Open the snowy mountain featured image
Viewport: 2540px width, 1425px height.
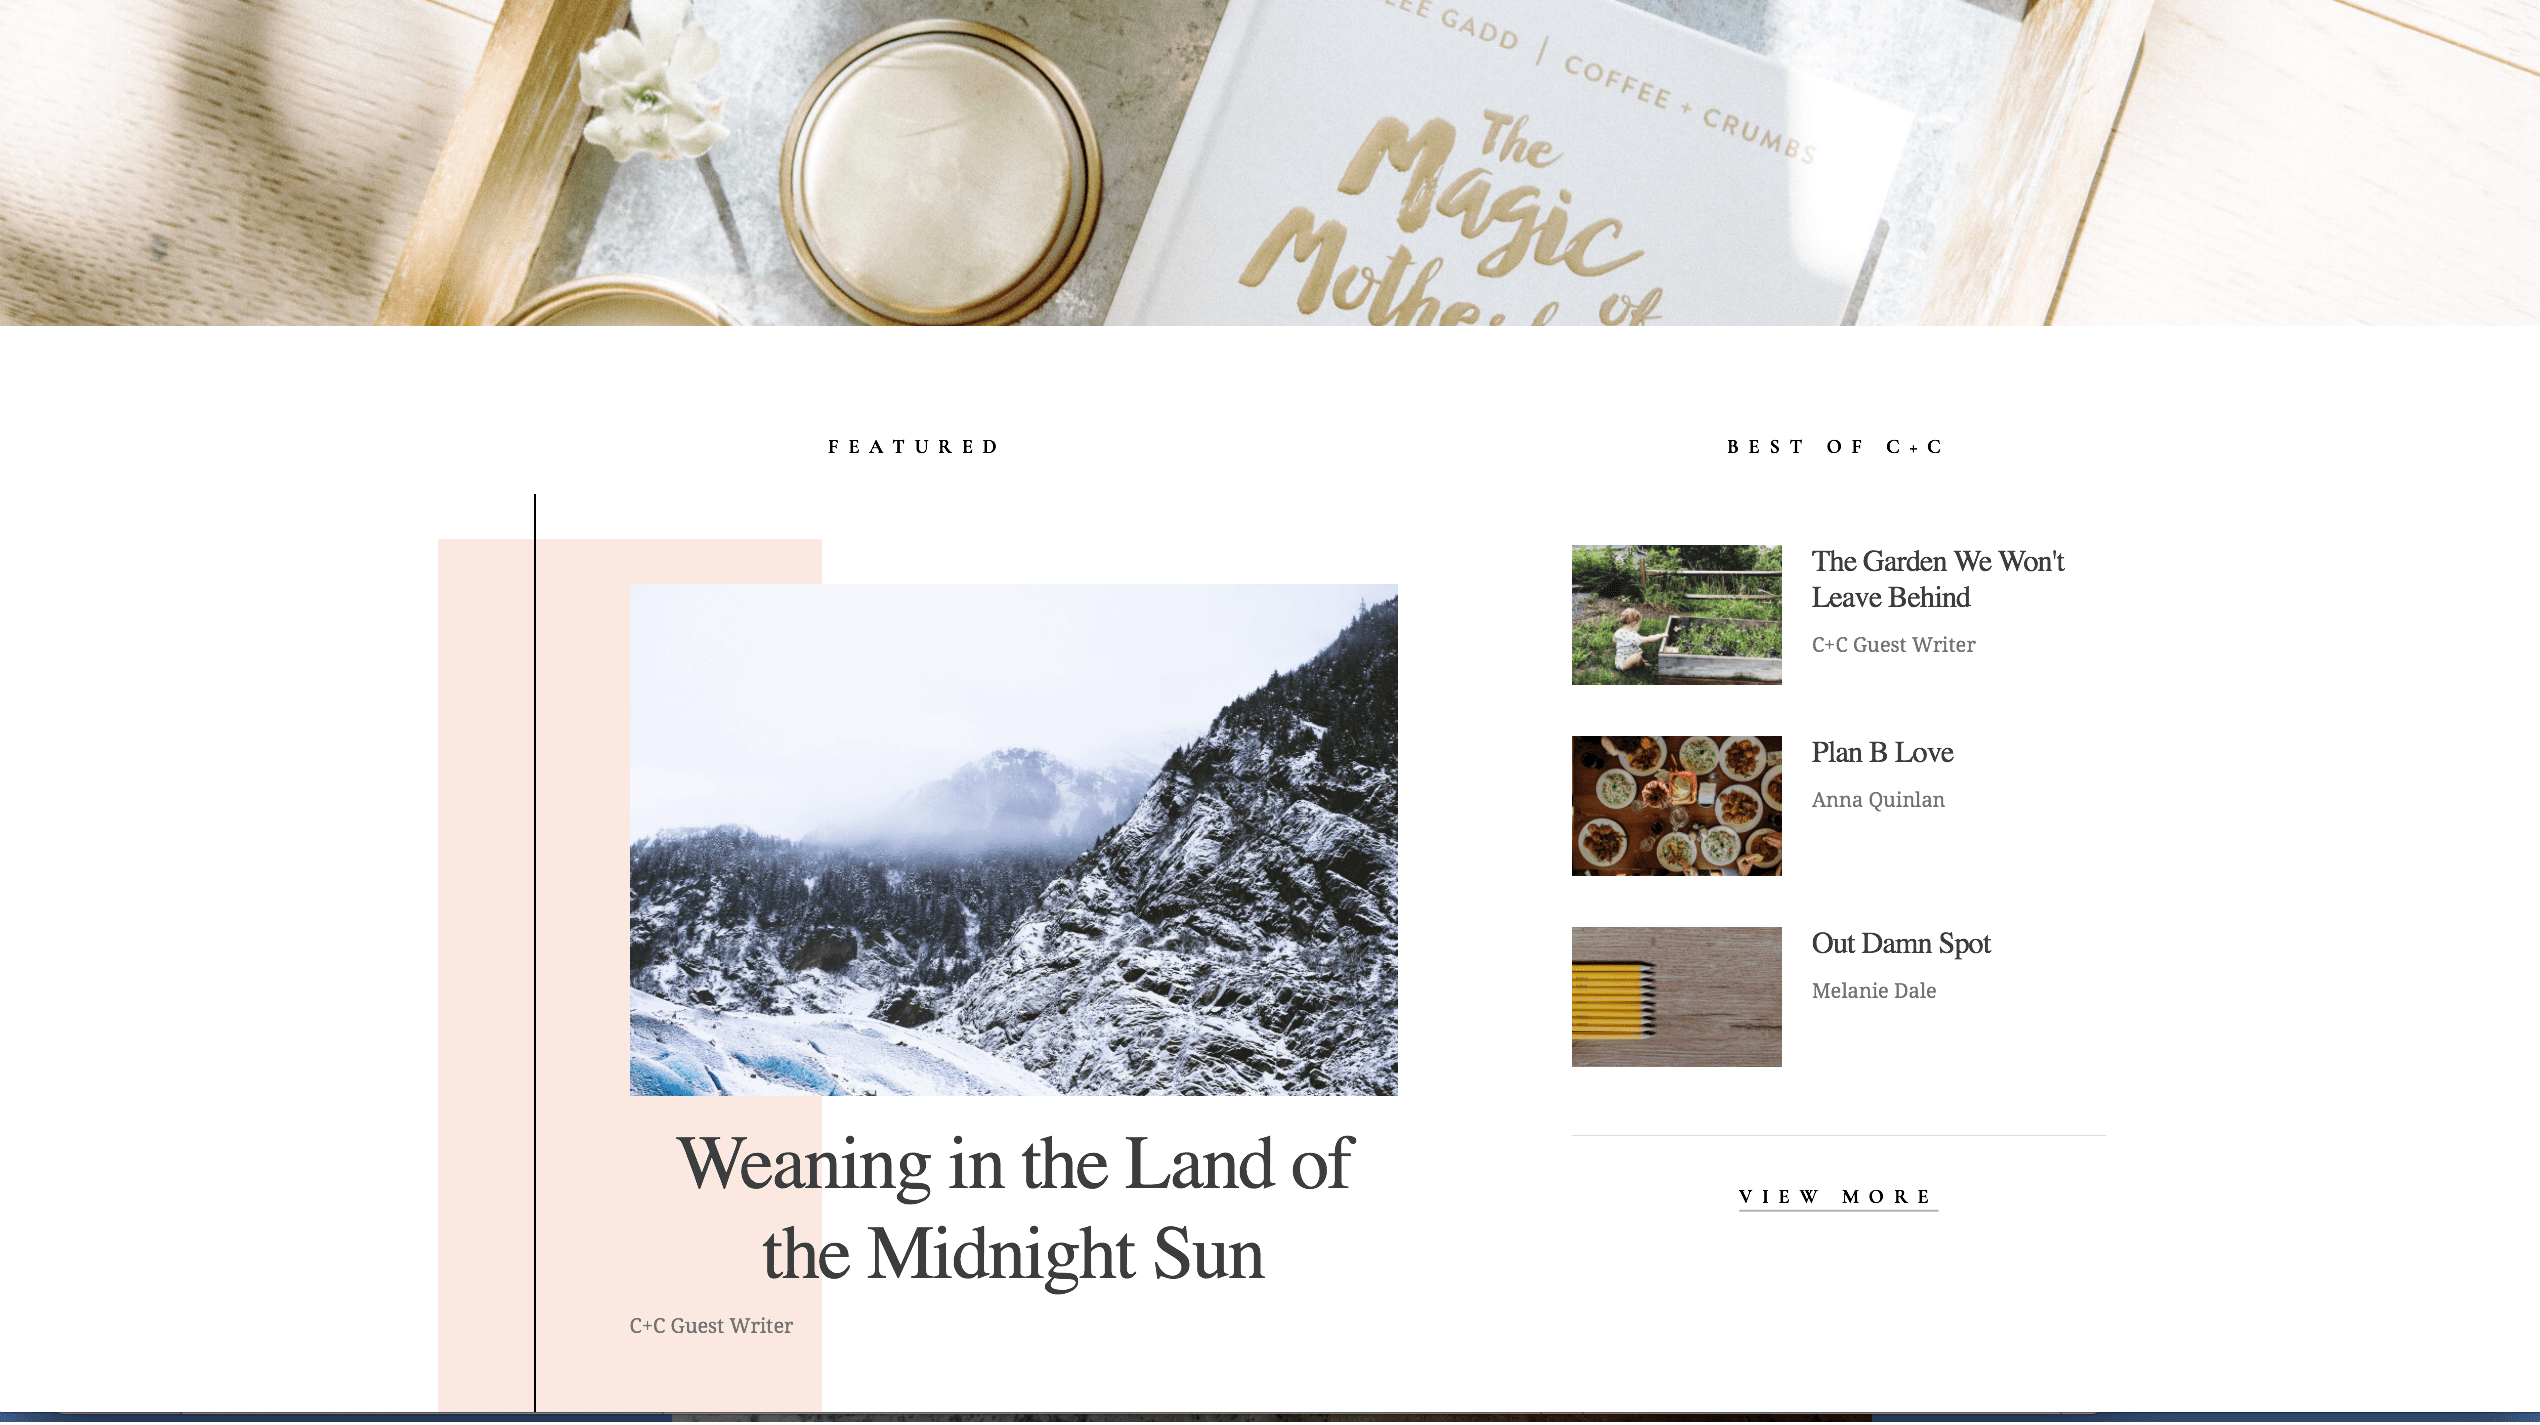click(1013, 840)
